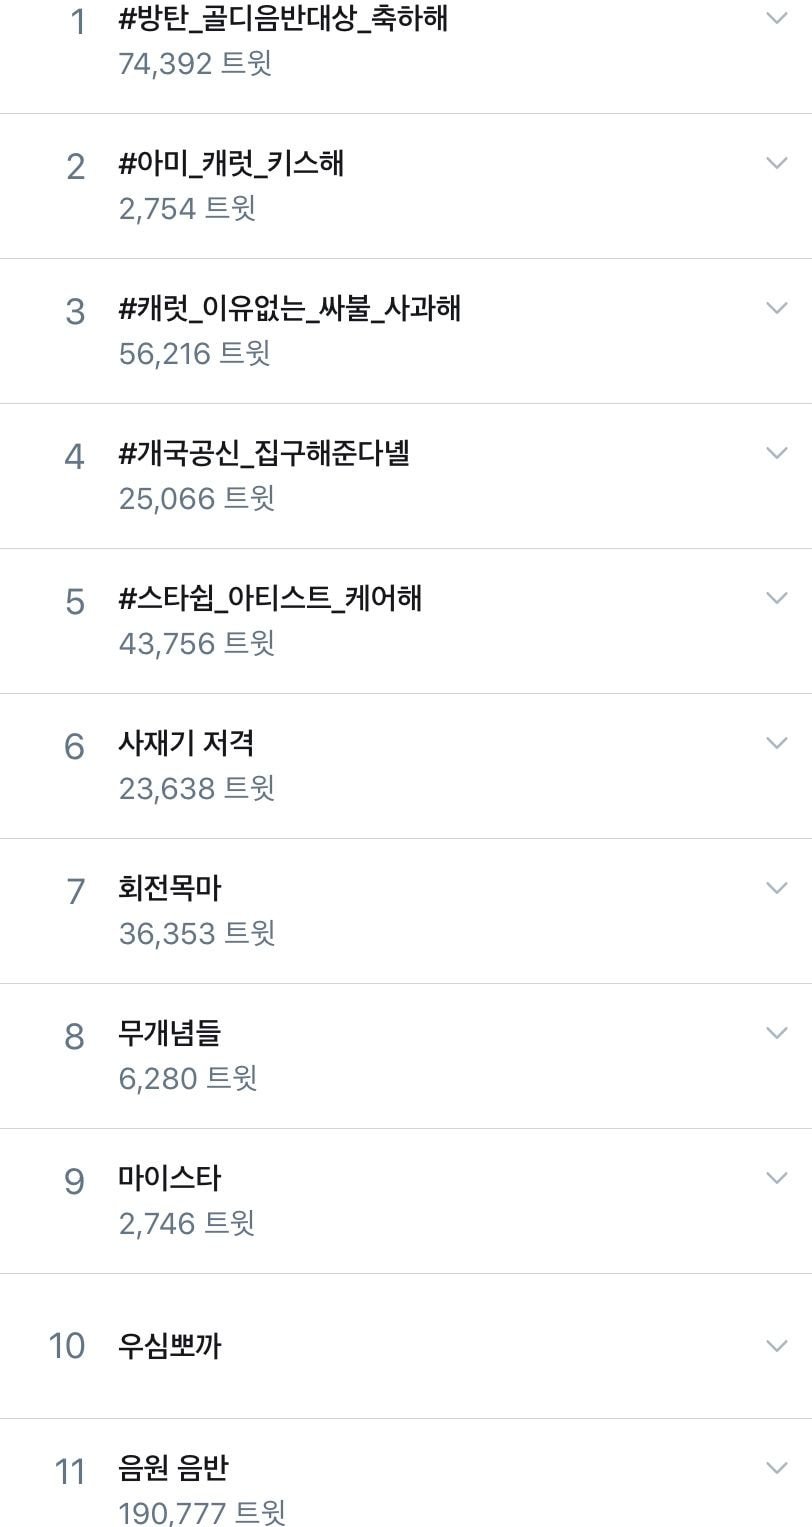Image resolution: width=812 pixels, height=1527 pixels.
Task: Select the 사재기 저격 trend
Action: pos(186,744)
